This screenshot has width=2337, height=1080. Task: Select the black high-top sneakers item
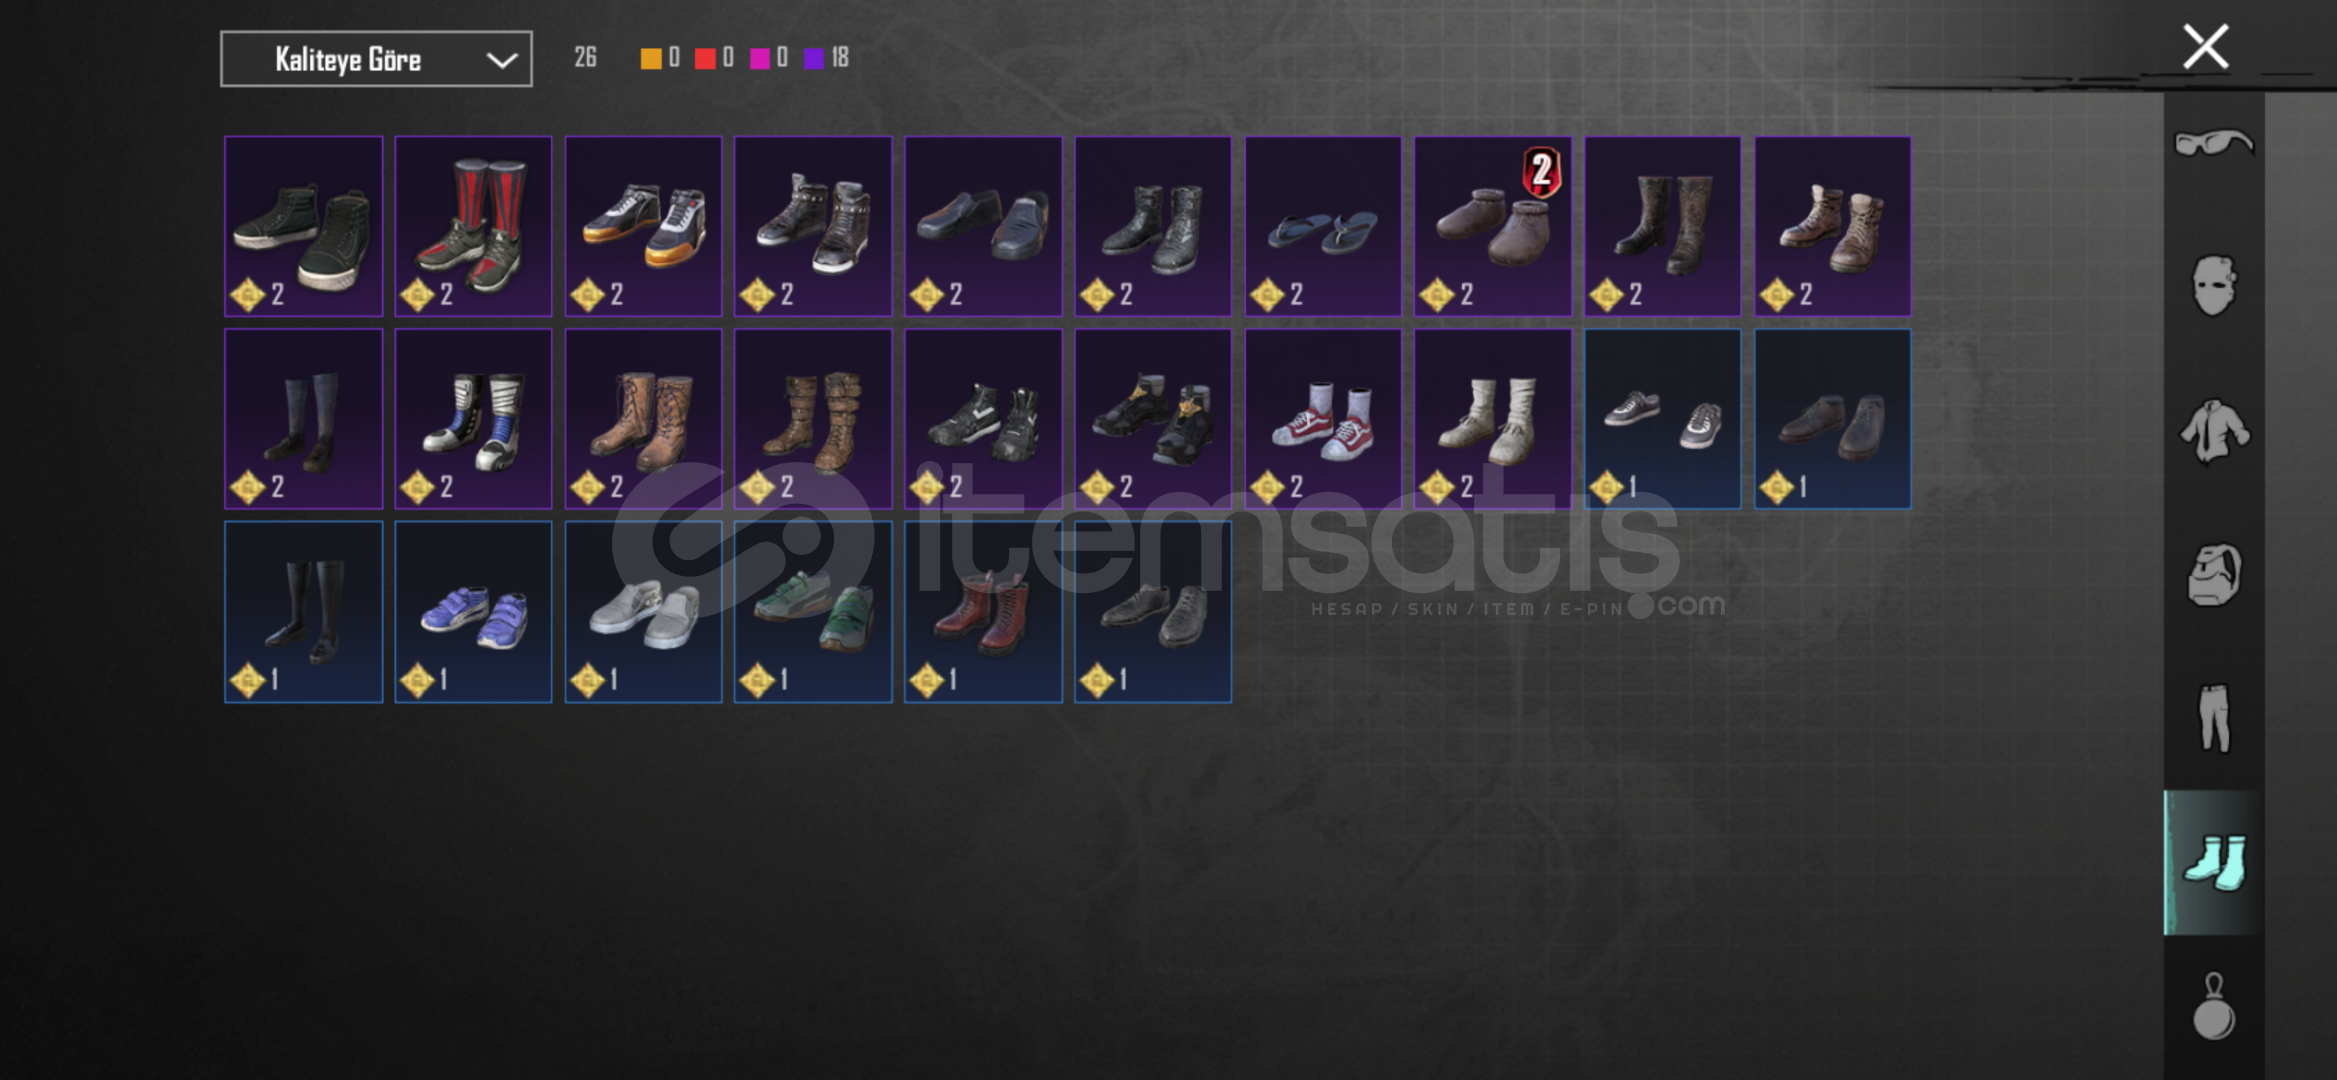(x=303, y=227)
